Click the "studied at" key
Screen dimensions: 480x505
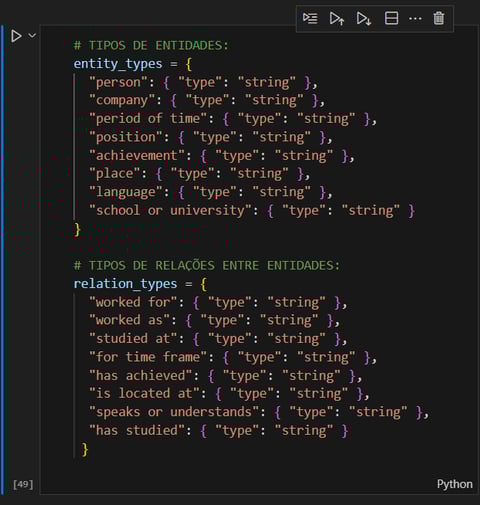tap(133, 339)
